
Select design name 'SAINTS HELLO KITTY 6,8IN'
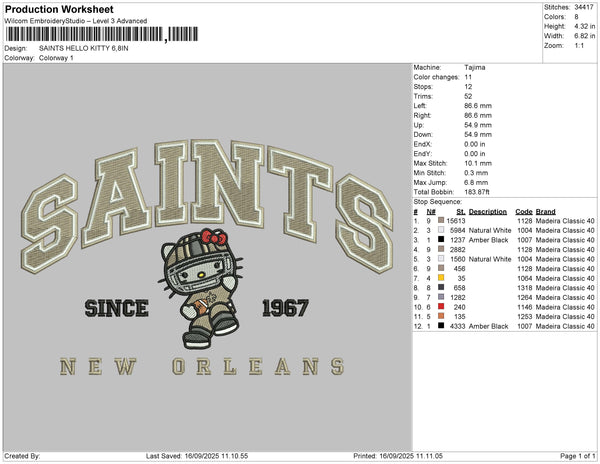point(83,48)
